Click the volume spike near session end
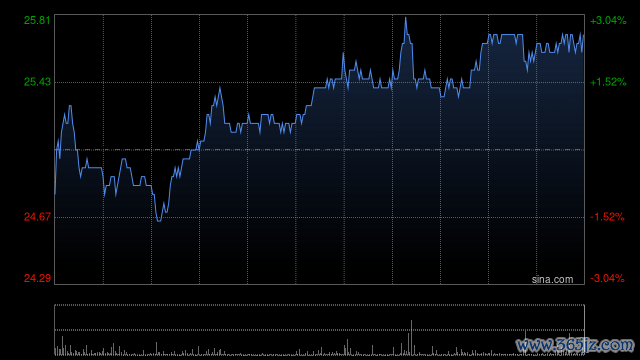The width and height of the screenshot is (640, 360). click(x=525, y=342)
